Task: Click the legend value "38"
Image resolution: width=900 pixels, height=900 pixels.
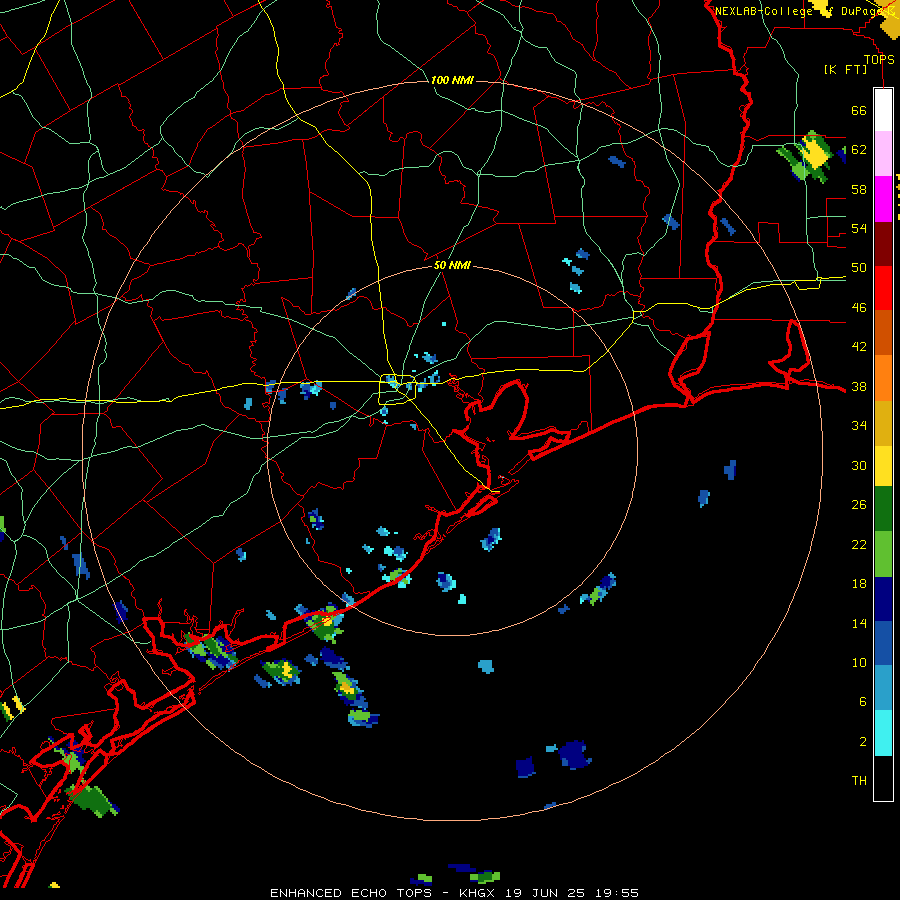Action: (x=859, y=387)
